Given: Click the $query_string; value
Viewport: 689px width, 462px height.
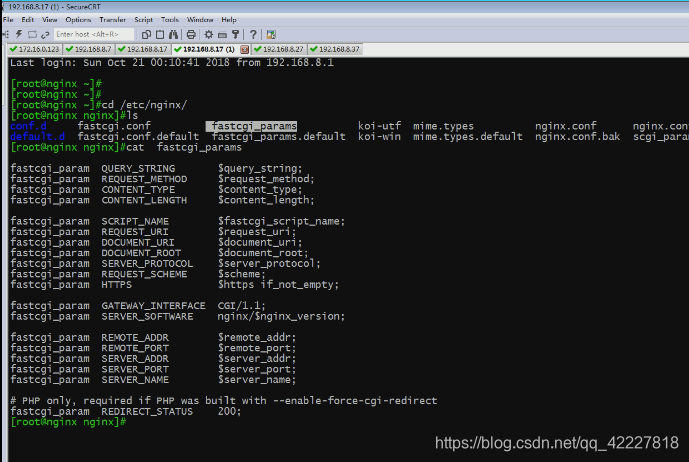Looking at the screenshot, I should click(x=260, y=168).
